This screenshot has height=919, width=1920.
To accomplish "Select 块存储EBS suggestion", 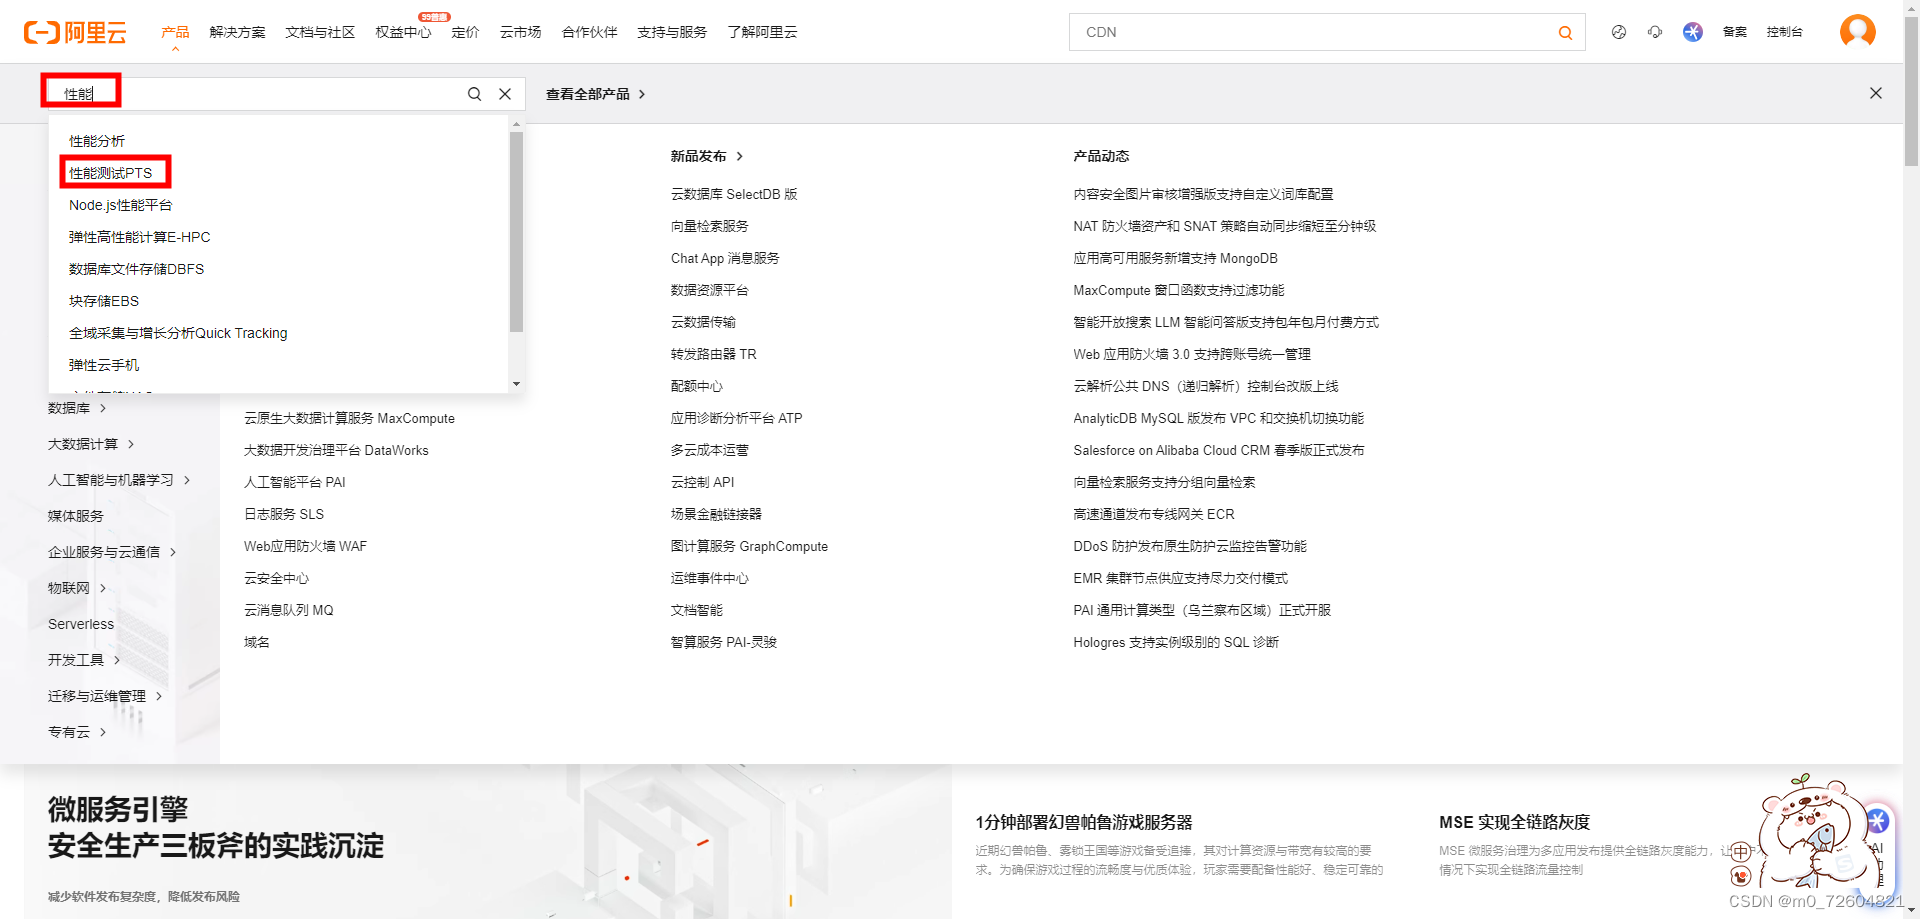I will [104, 301].
